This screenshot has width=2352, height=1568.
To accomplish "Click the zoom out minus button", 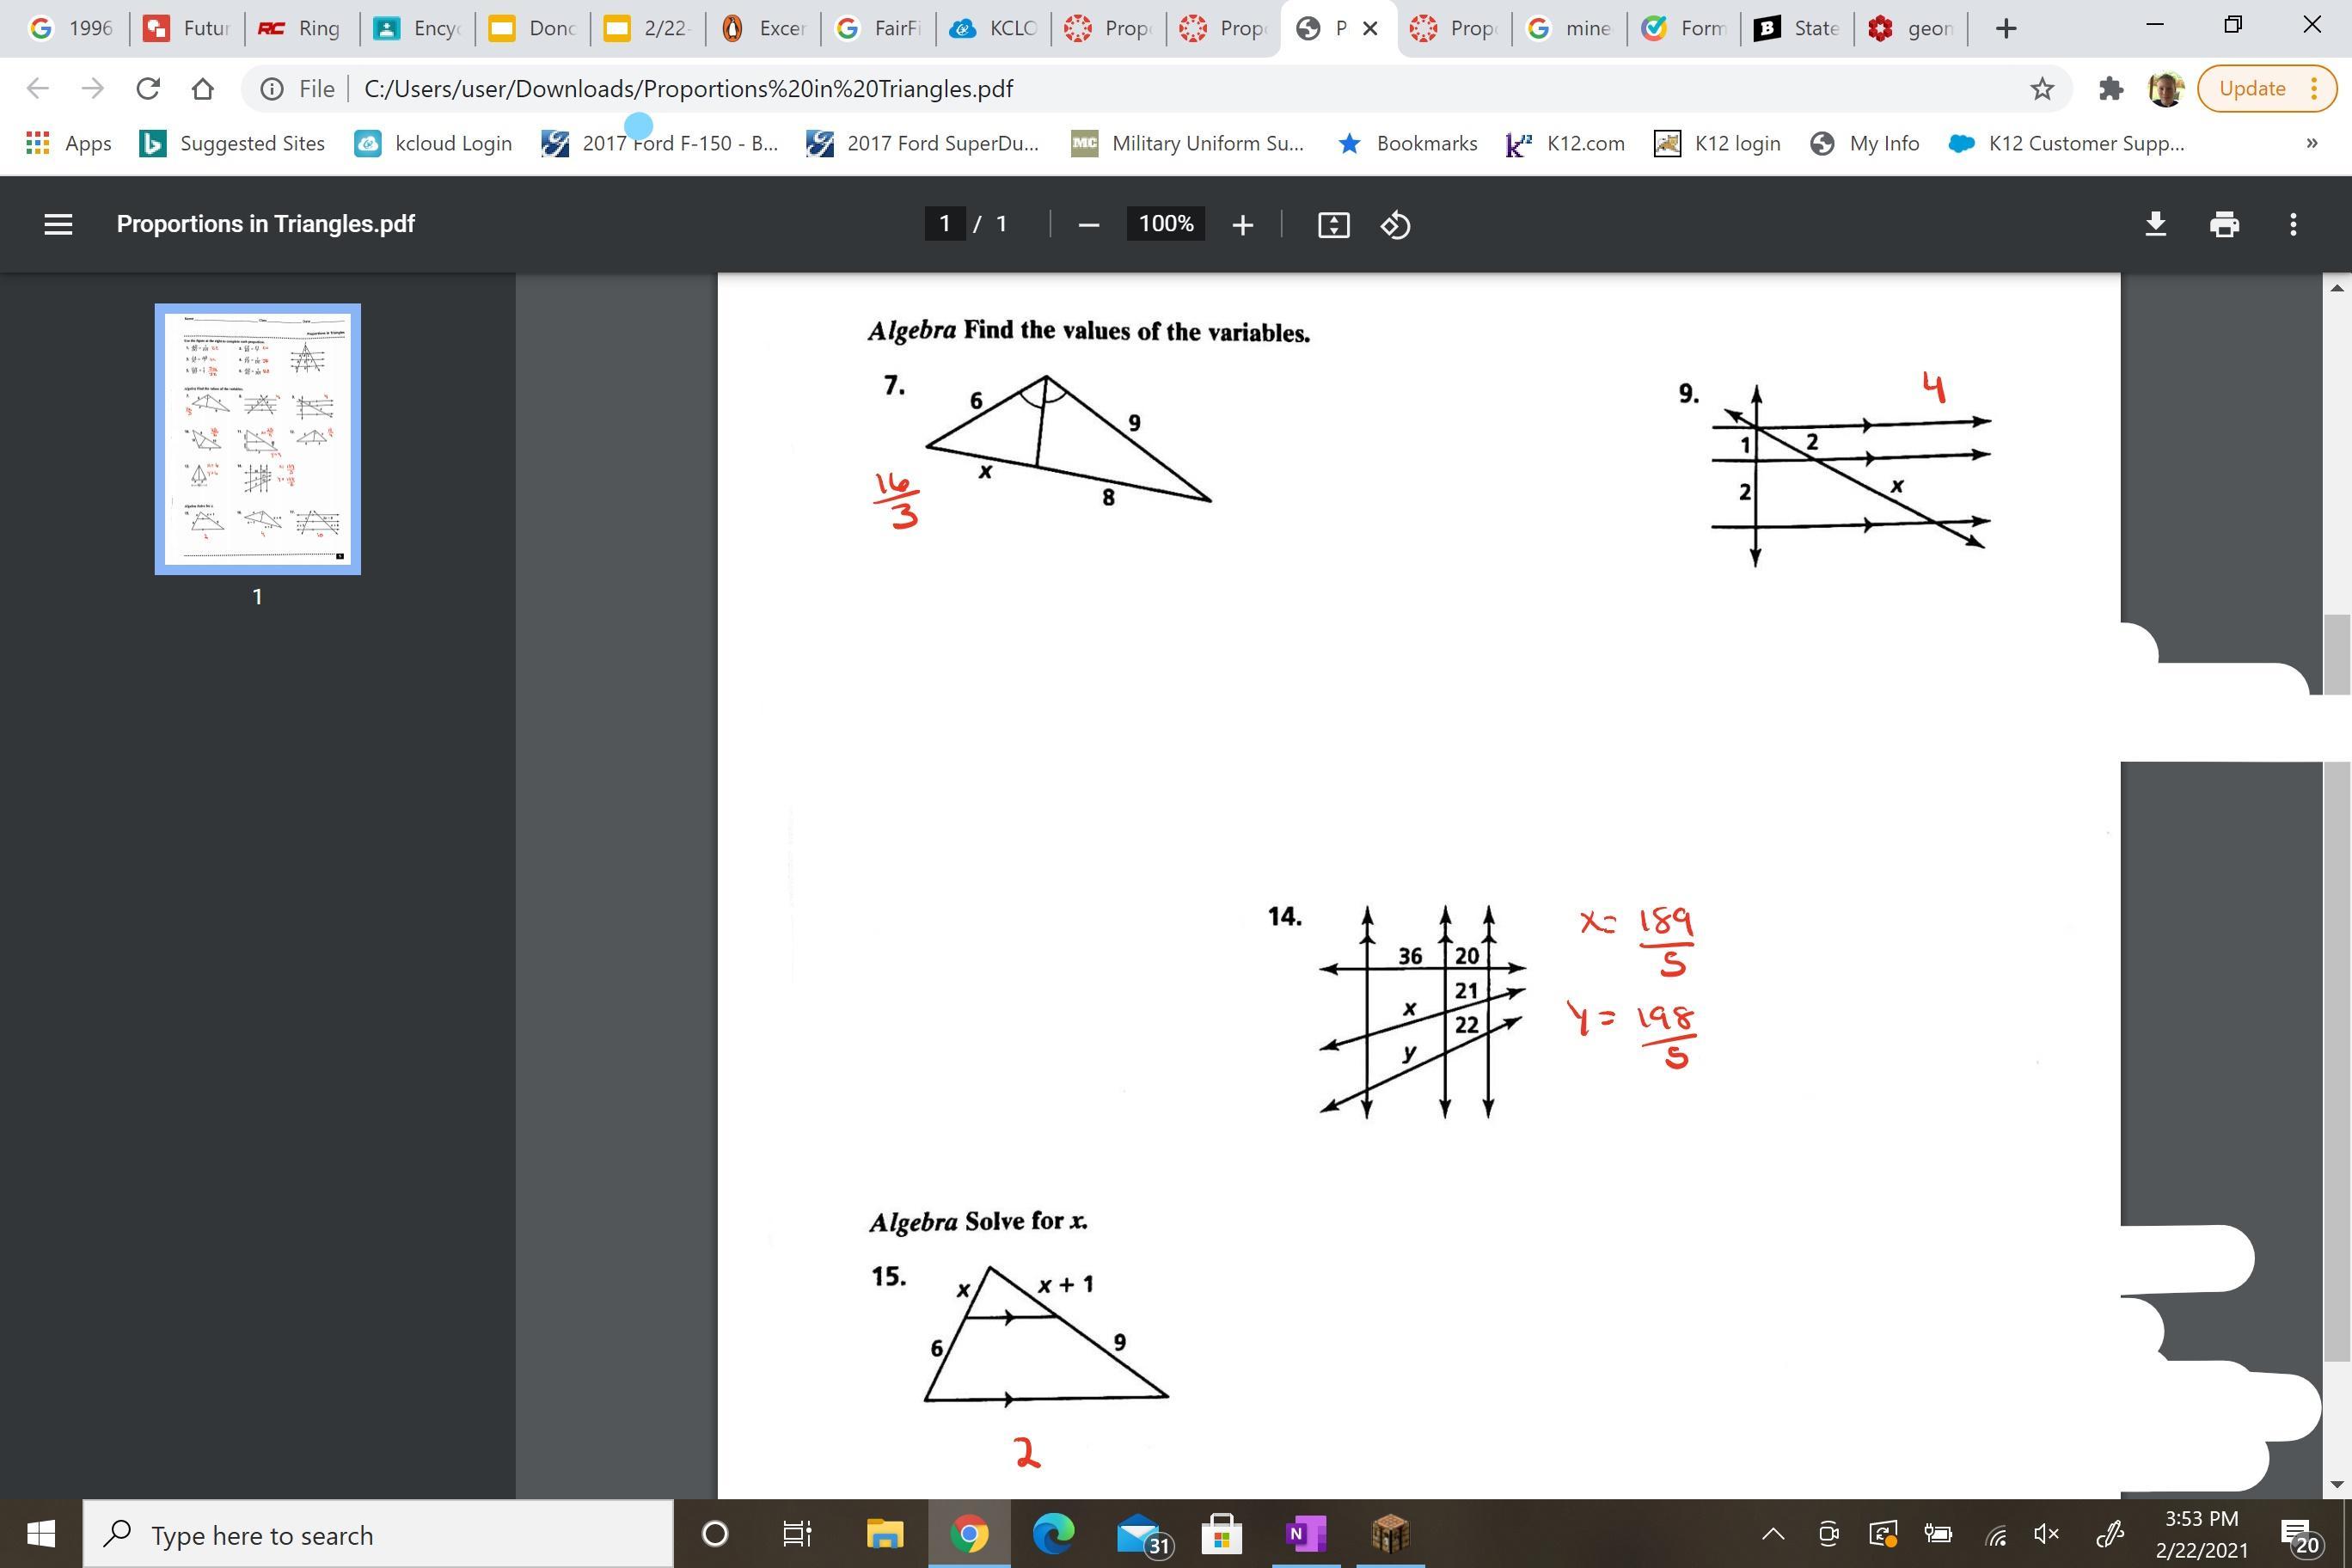I will click(x=1089, y=225).
